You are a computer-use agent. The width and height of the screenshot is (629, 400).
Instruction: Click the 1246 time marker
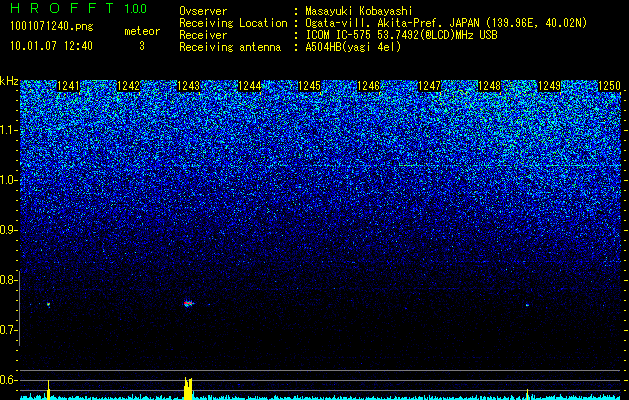[368, 86]
